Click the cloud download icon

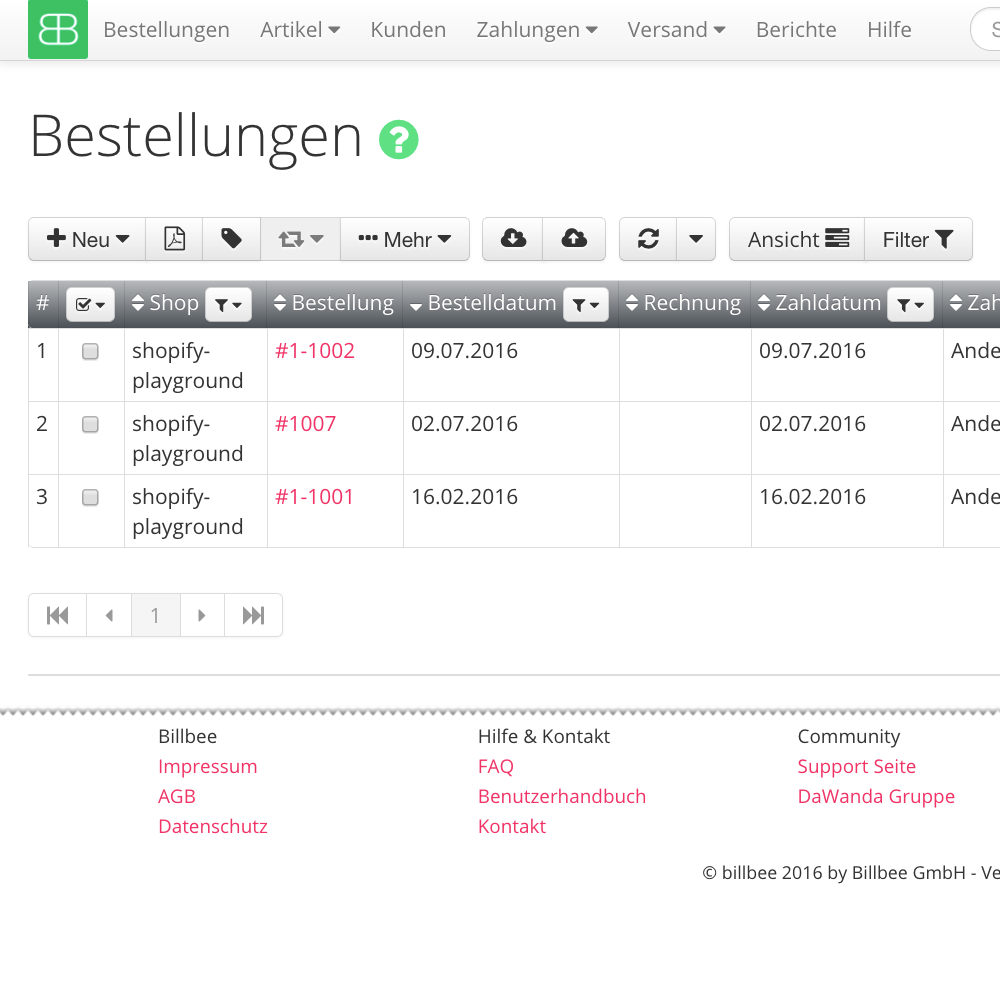(513, 239)
